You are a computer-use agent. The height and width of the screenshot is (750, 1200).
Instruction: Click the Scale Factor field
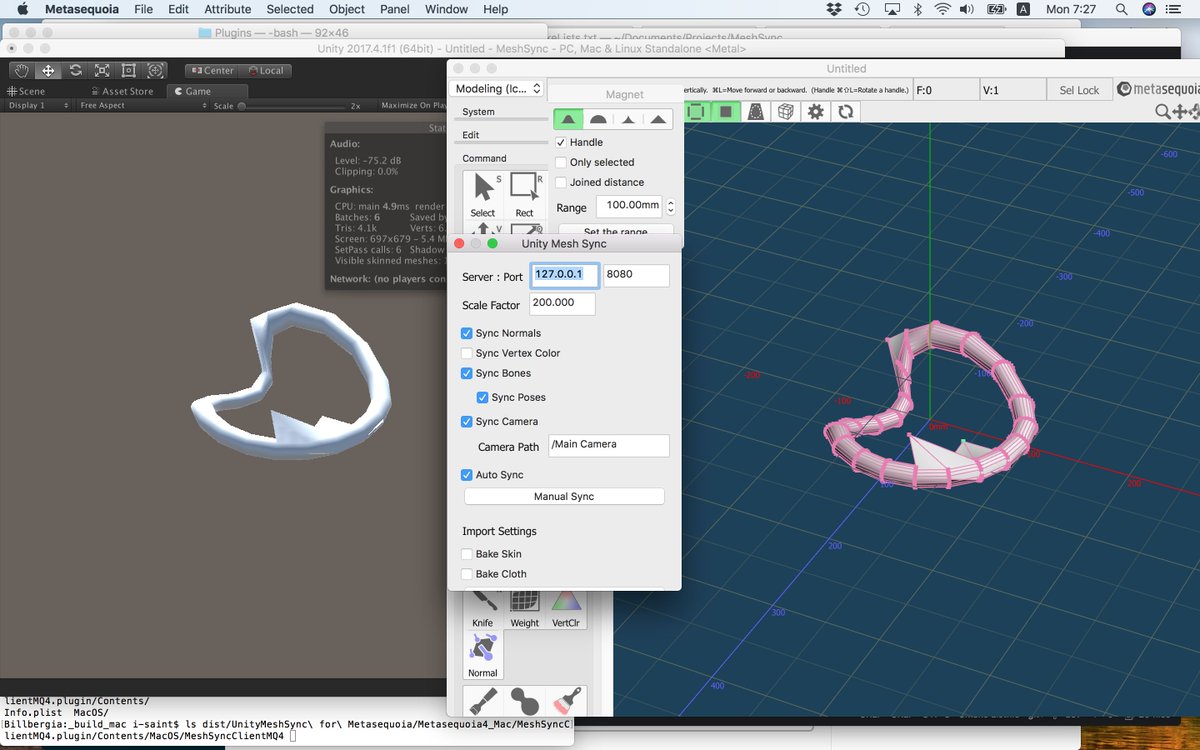(562, 303)
